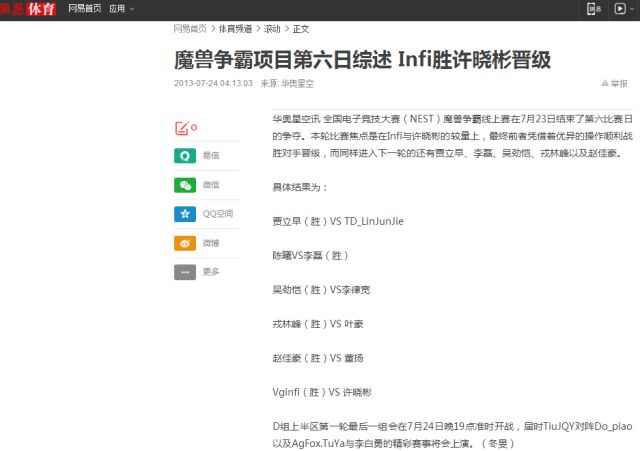Screen dimensions: 640x451
Task: Click the timestamp 2013-07-24 04:13:03
Action: pyautogui.click(x=213, y=84)
